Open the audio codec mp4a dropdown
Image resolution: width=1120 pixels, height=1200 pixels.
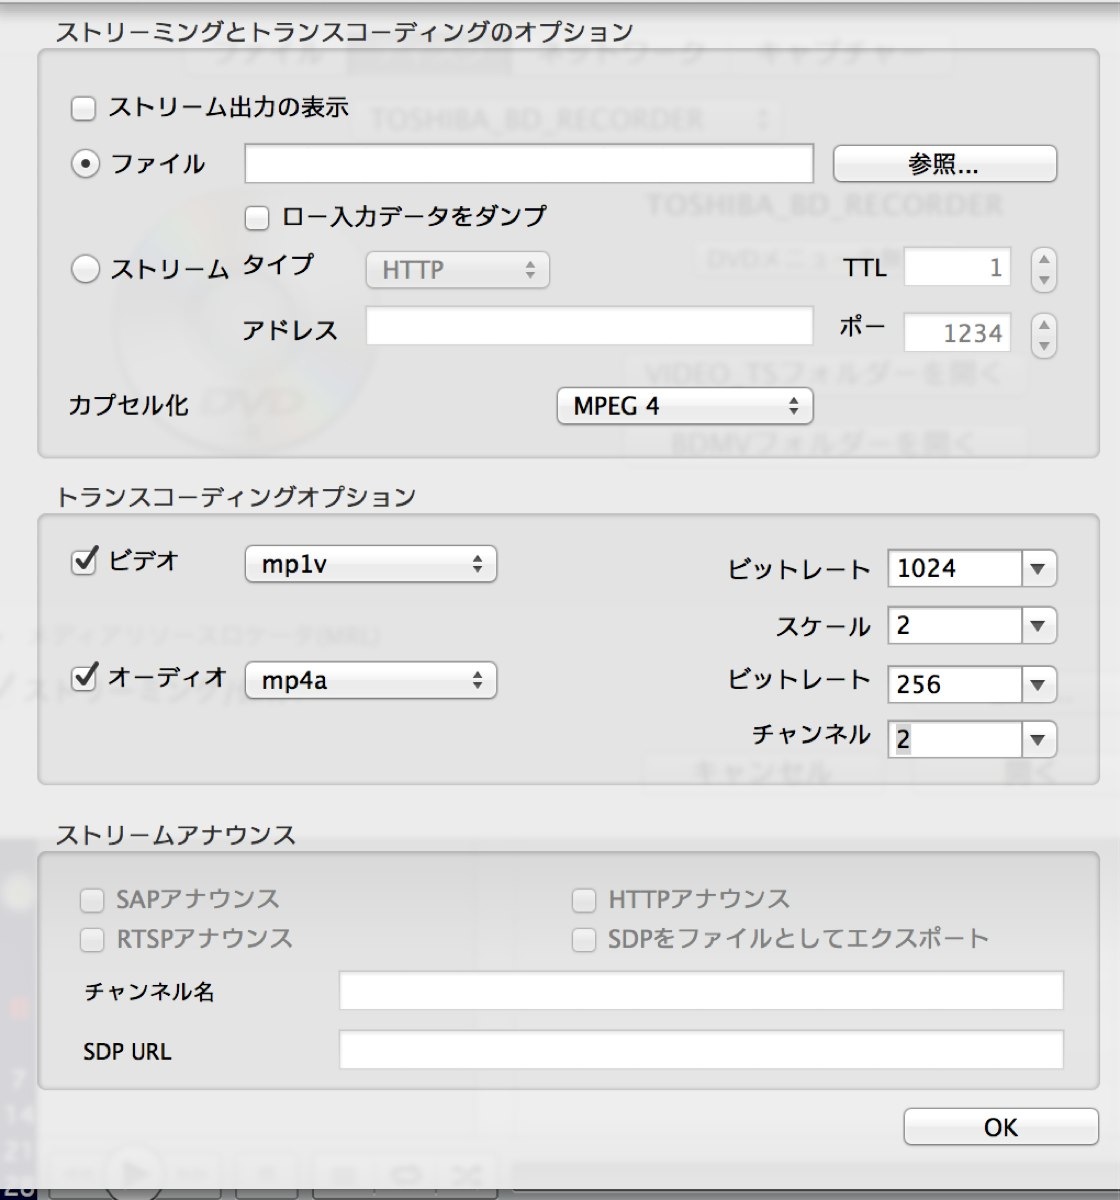coord(370,681)
